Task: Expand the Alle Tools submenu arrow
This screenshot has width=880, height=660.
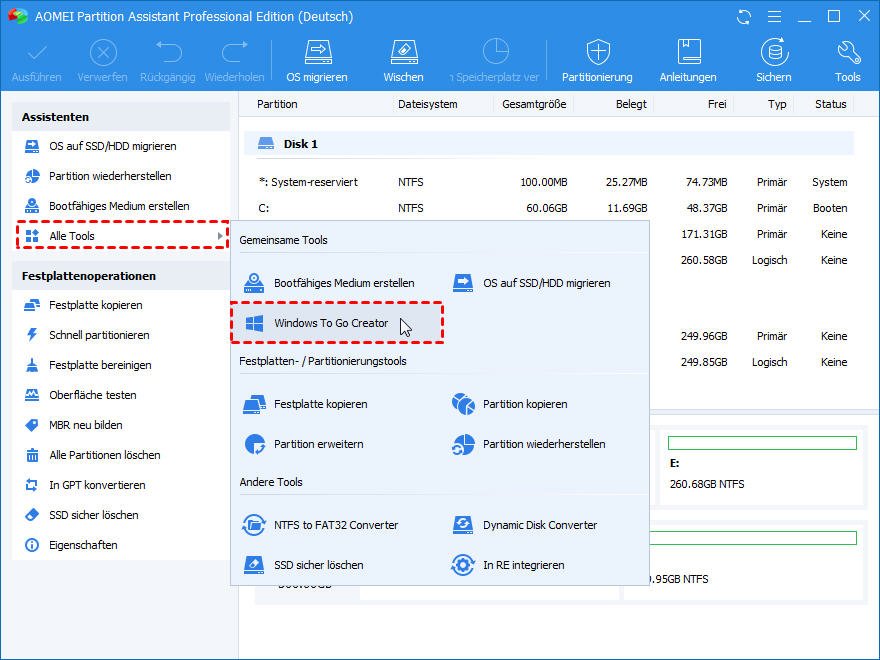Action: pyautogui.click(x=220, y=236)
